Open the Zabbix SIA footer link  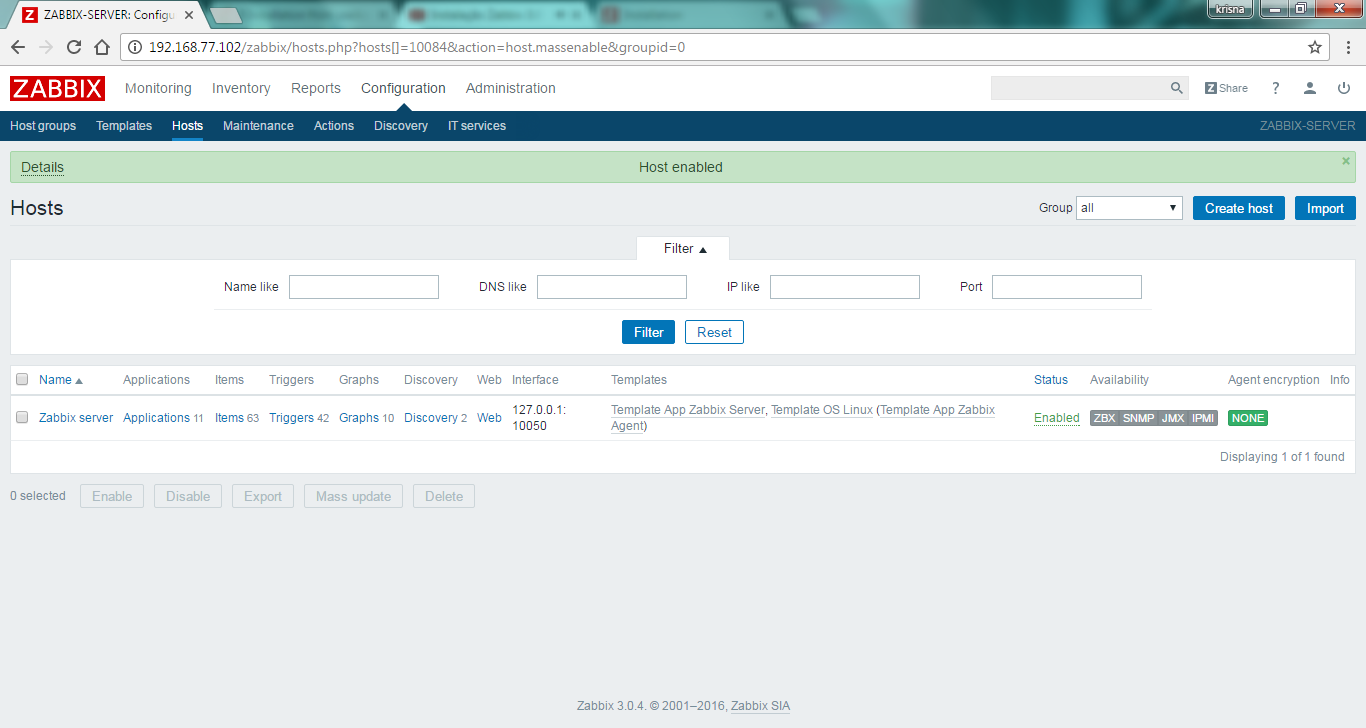tap(760, 706)
